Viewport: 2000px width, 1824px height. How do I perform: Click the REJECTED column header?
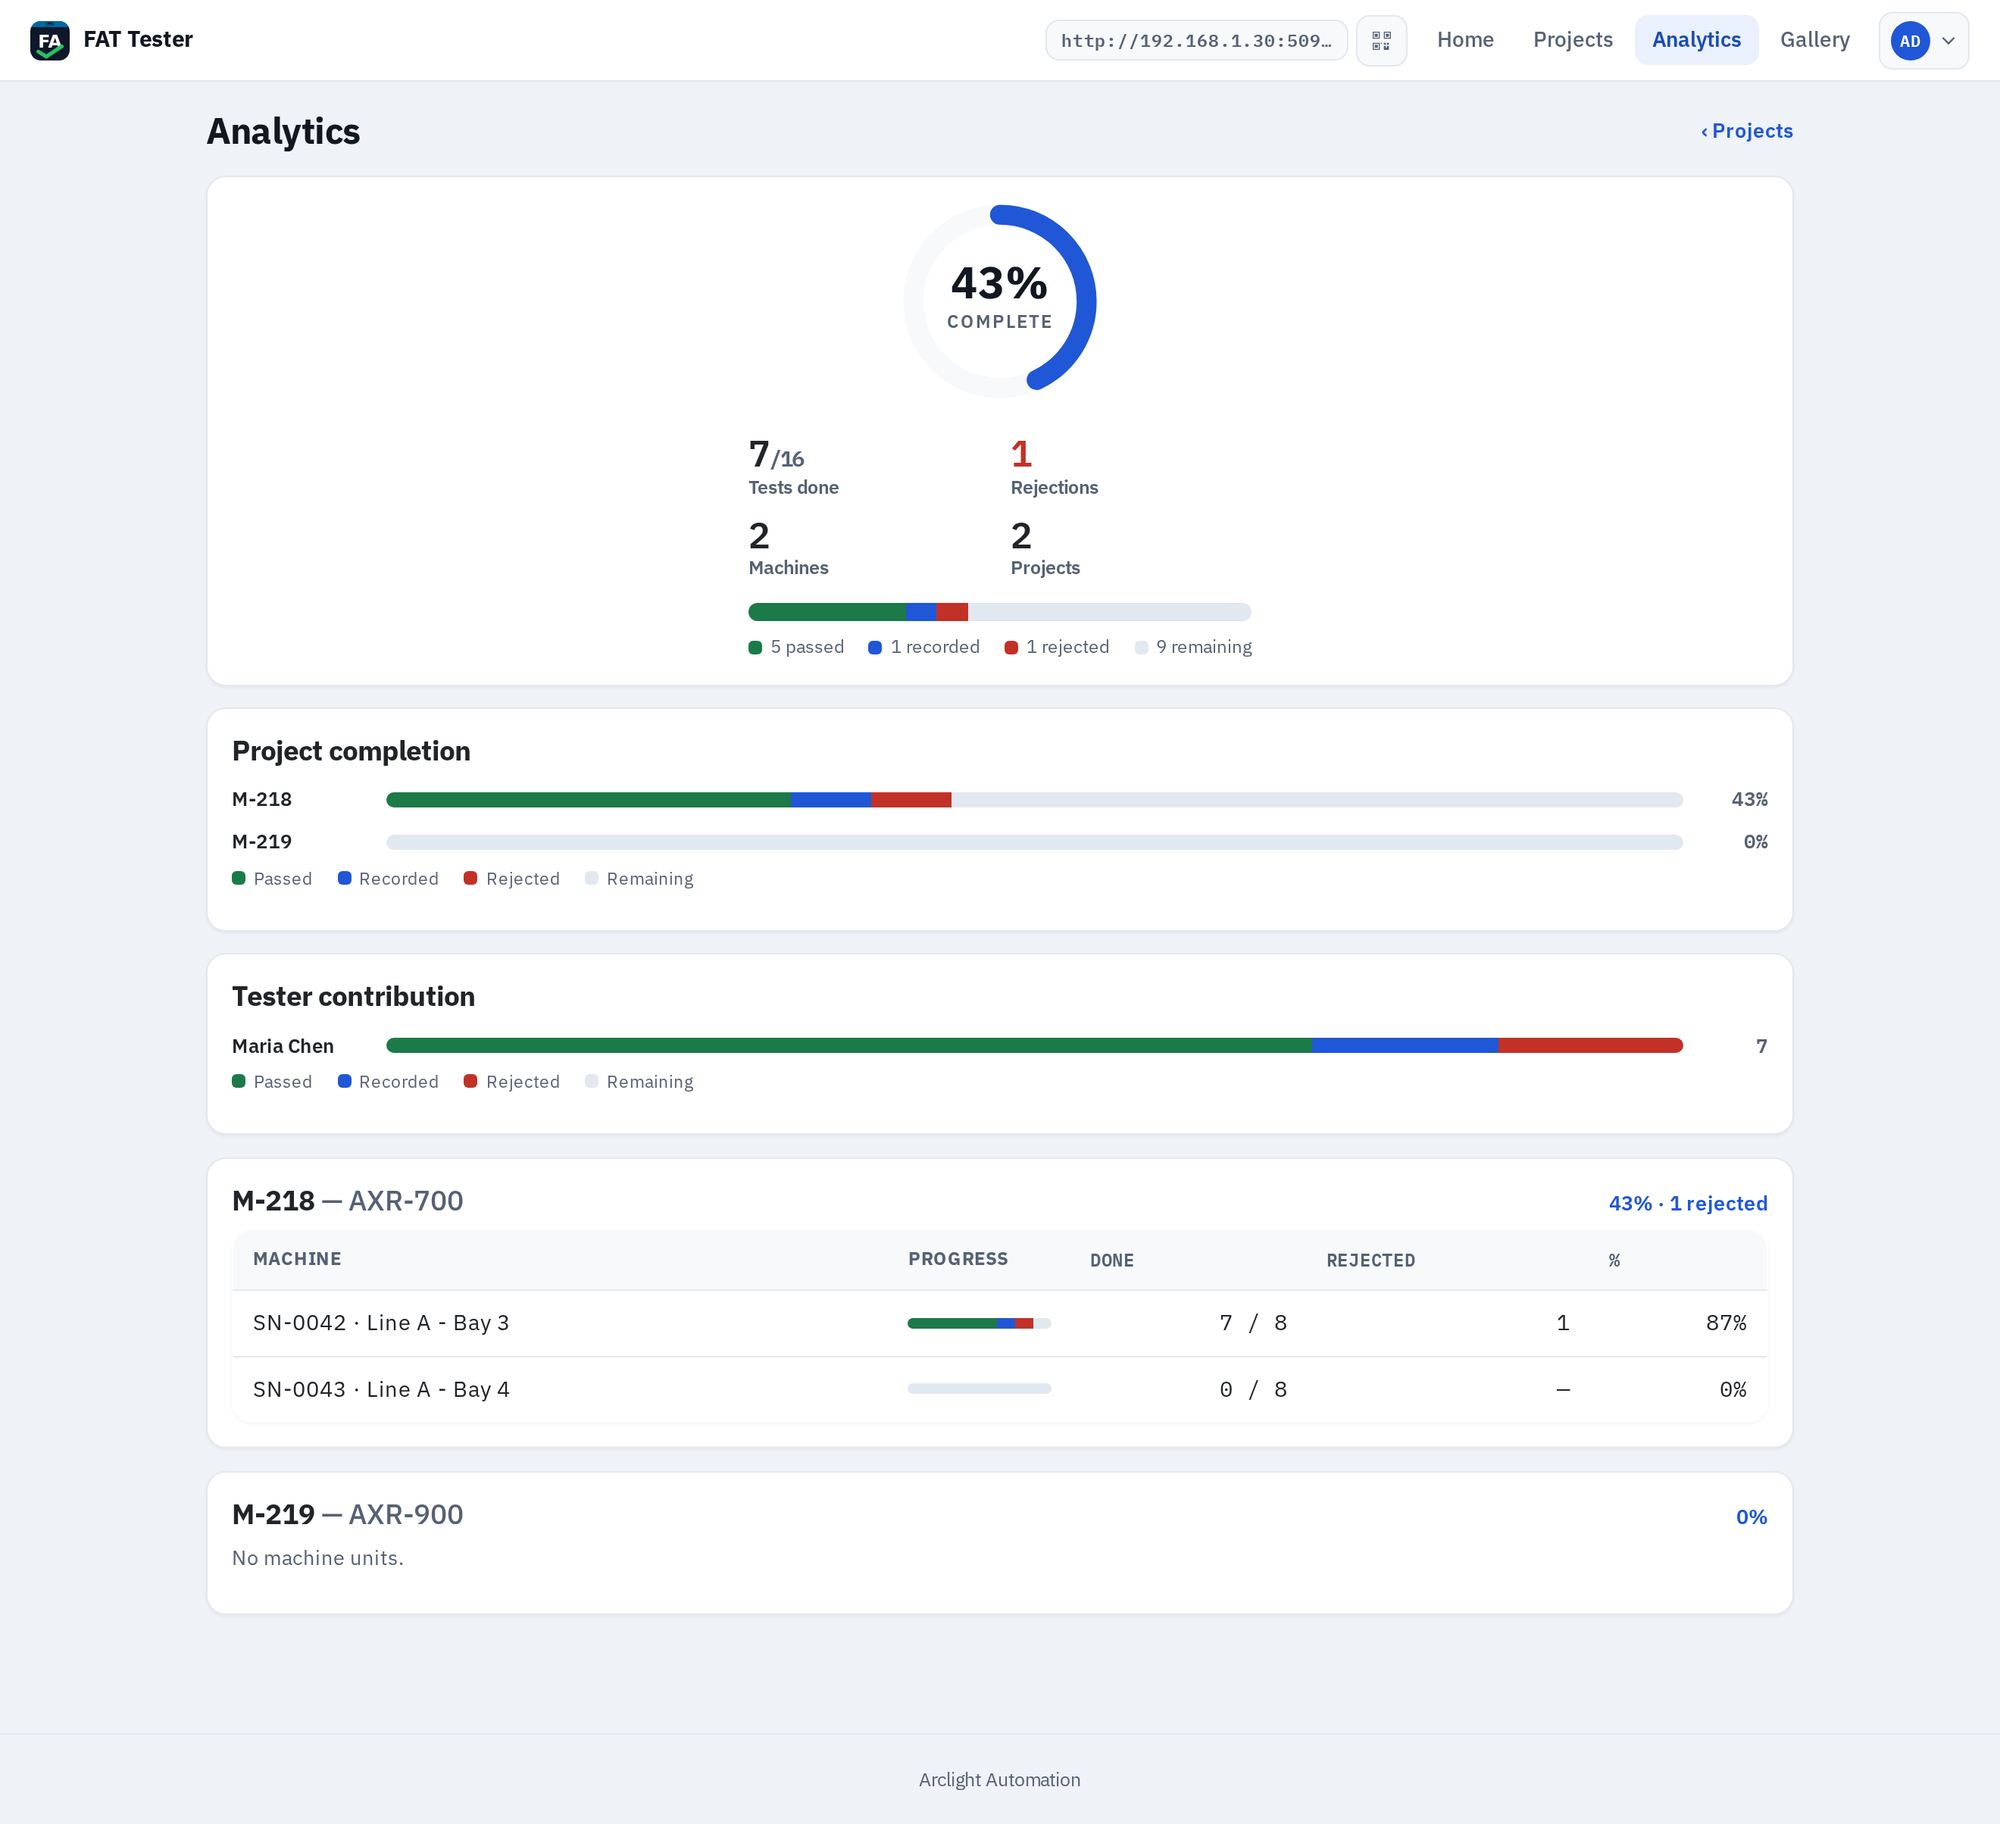[x=1371, y=1261]
